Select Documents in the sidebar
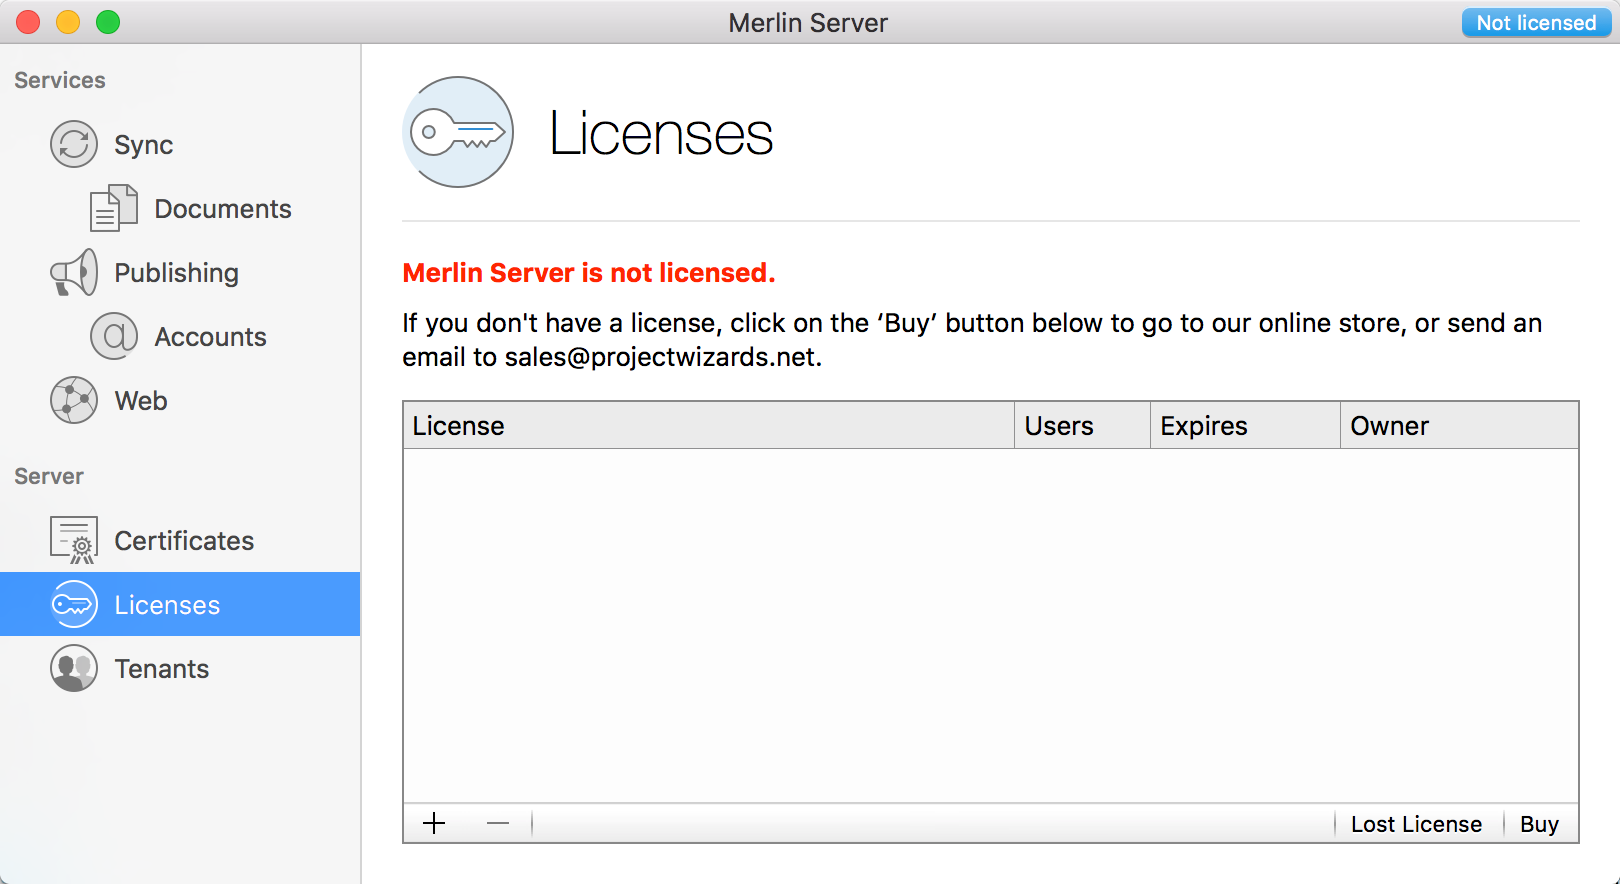This screenshot has height=884, width=1620. pos(180,208)
